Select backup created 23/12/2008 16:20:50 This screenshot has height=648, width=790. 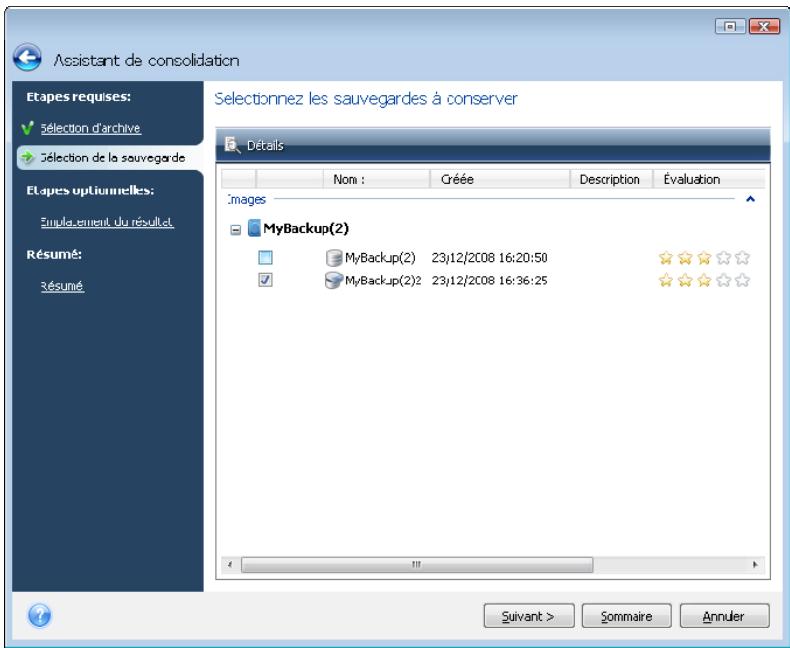pyautogui.click(x=489, y=257)
